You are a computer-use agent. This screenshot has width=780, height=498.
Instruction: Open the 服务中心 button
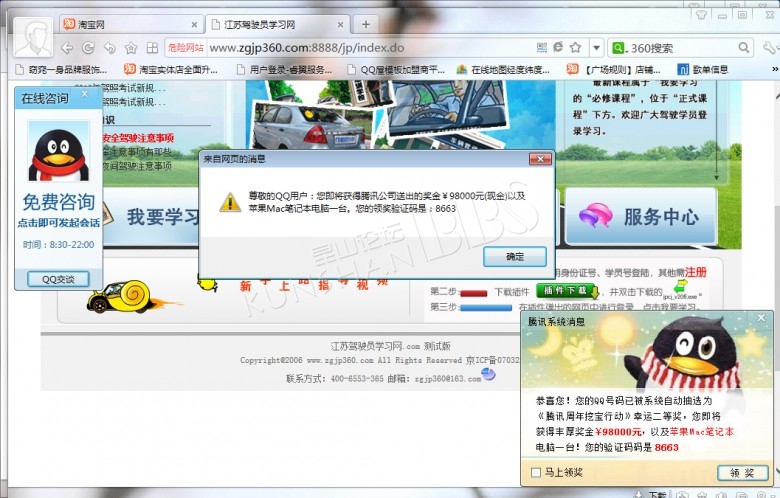(x=641, y=216)
